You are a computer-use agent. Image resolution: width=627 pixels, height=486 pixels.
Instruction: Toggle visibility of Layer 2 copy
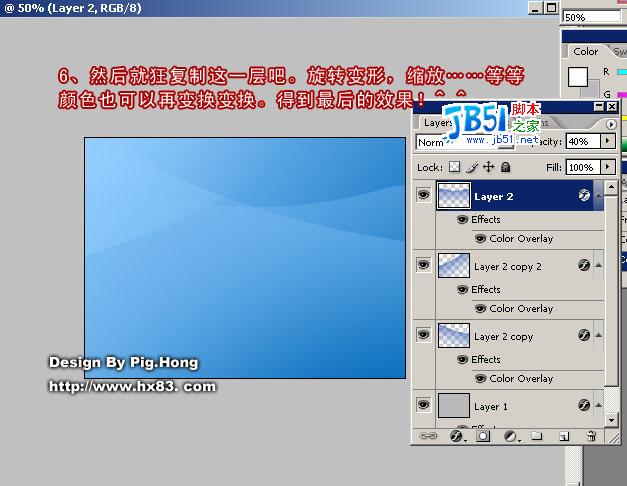(x=424, y=334)
